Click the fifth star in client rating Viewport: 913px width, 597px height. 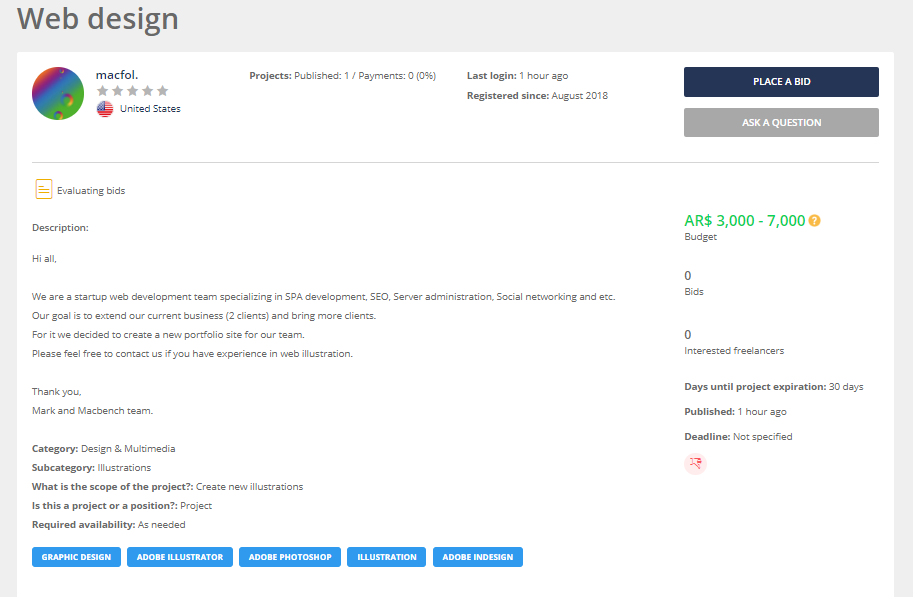click(x=163, y=91)
